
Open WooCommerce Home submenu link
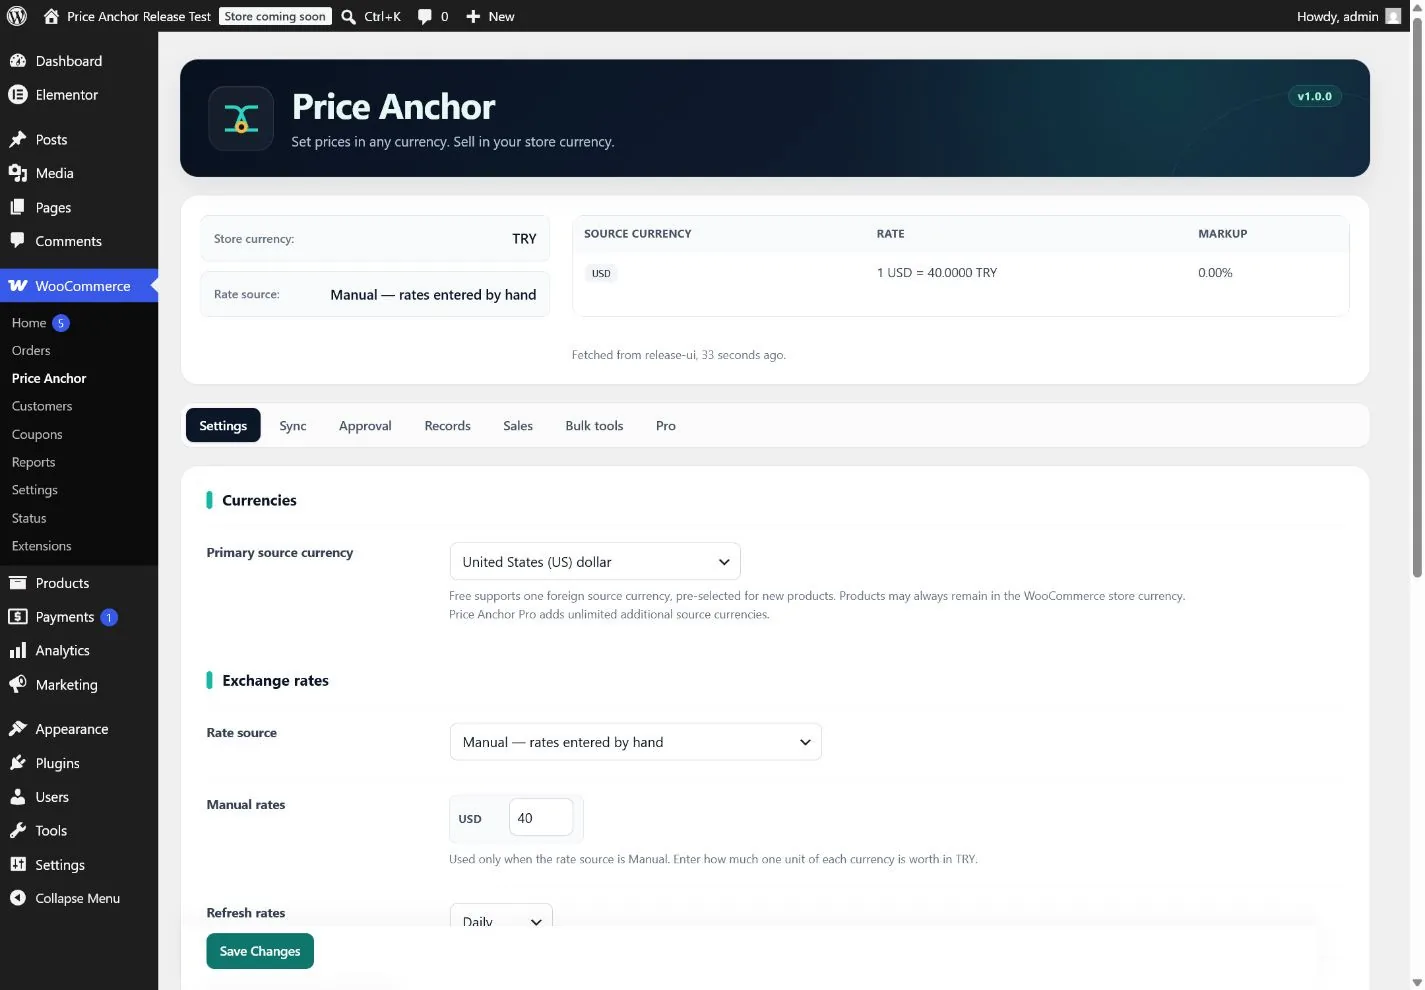coord(29,323)
